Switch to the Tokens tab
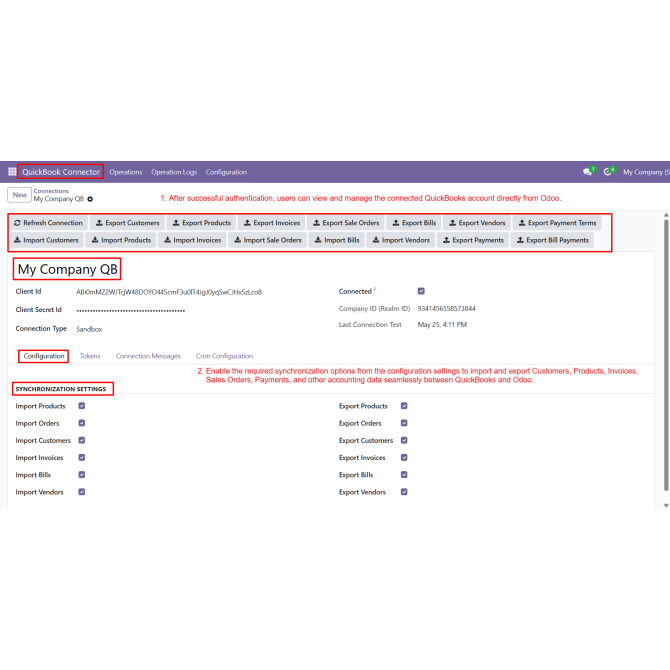Viewport: 670px width, 670px height. pyautogui.click(x=90, y=356)
